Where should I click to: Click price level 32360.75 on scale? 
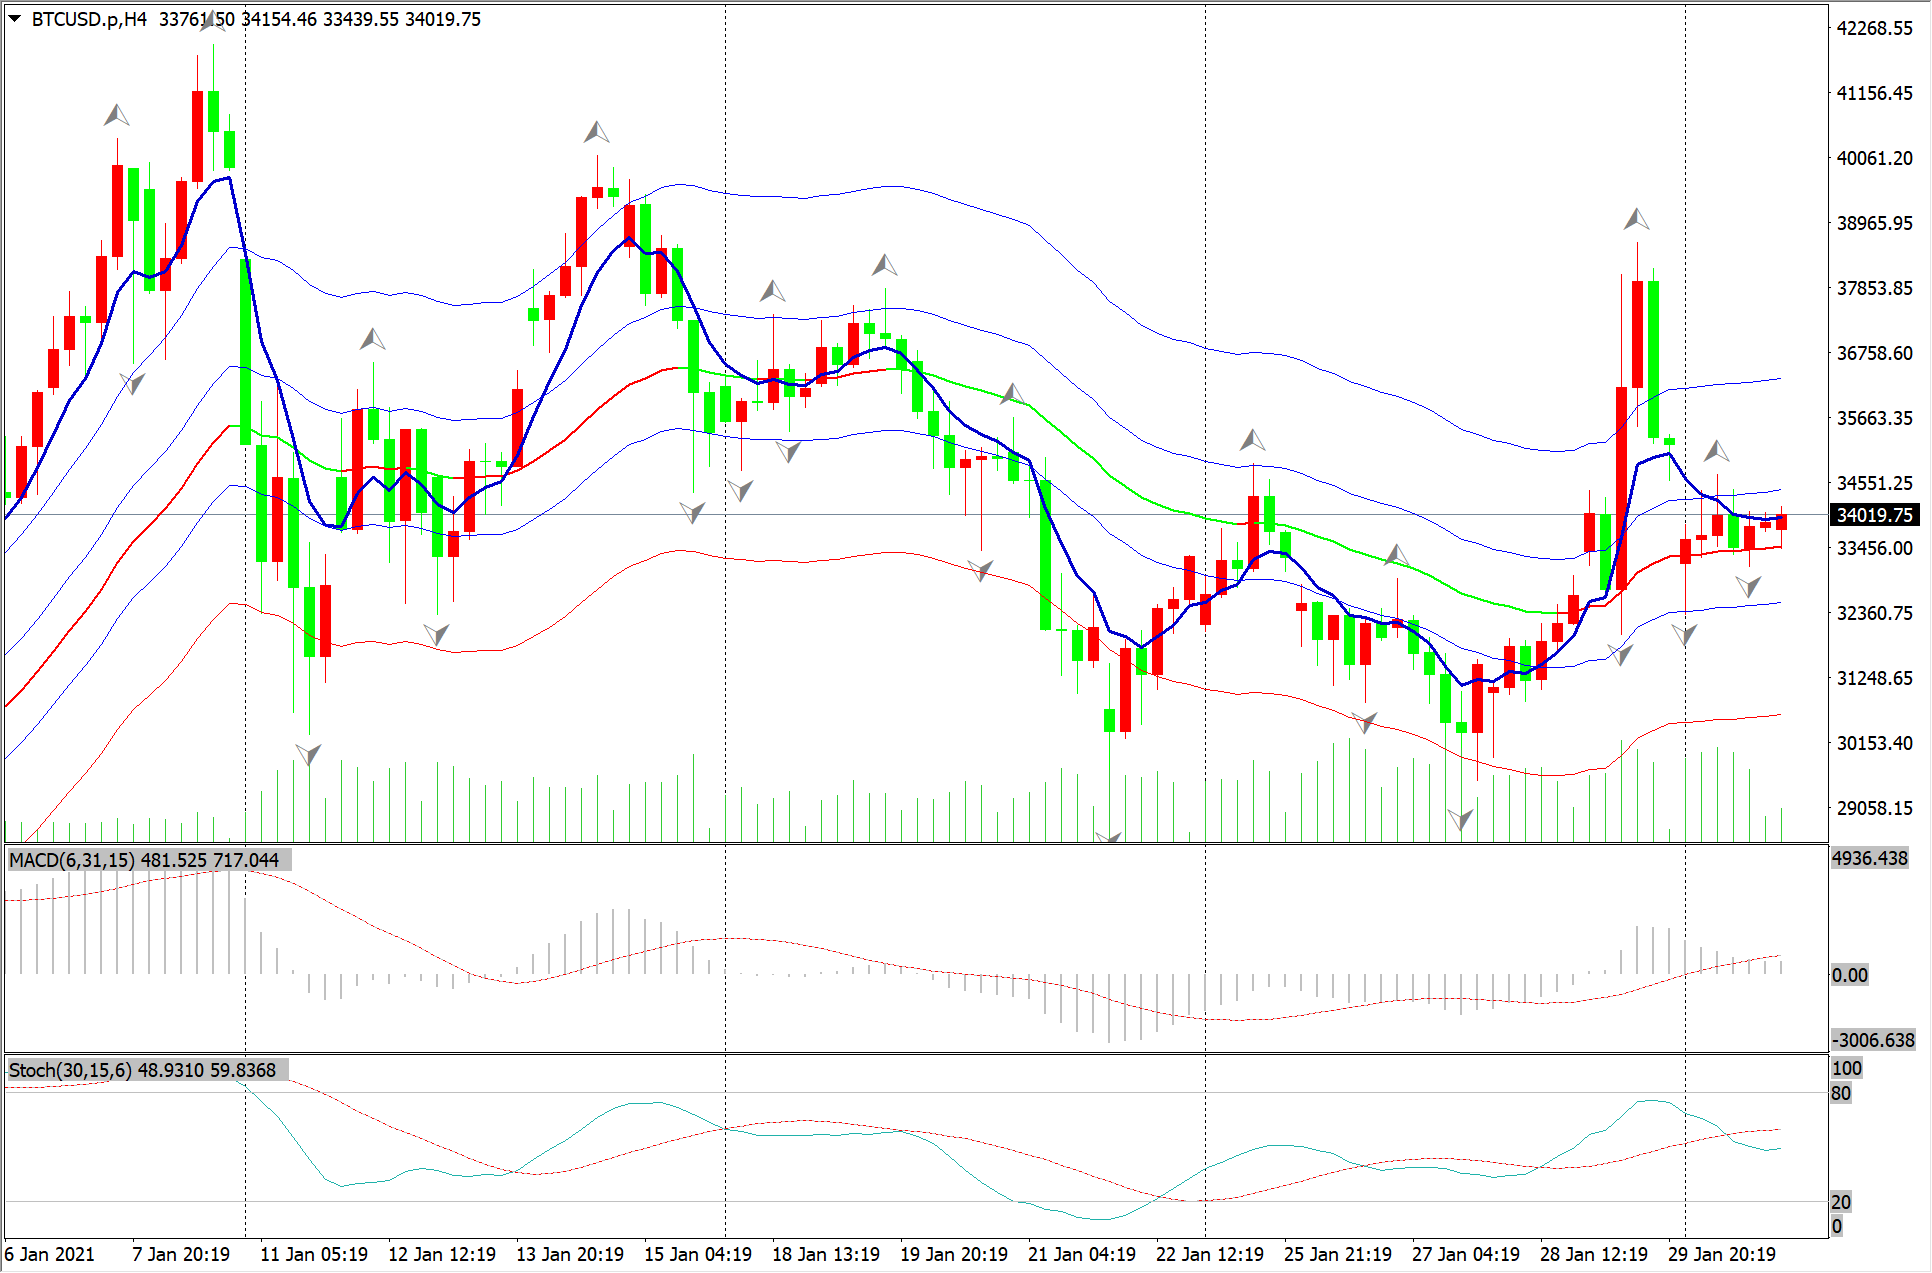click(x=1875, y=613)
